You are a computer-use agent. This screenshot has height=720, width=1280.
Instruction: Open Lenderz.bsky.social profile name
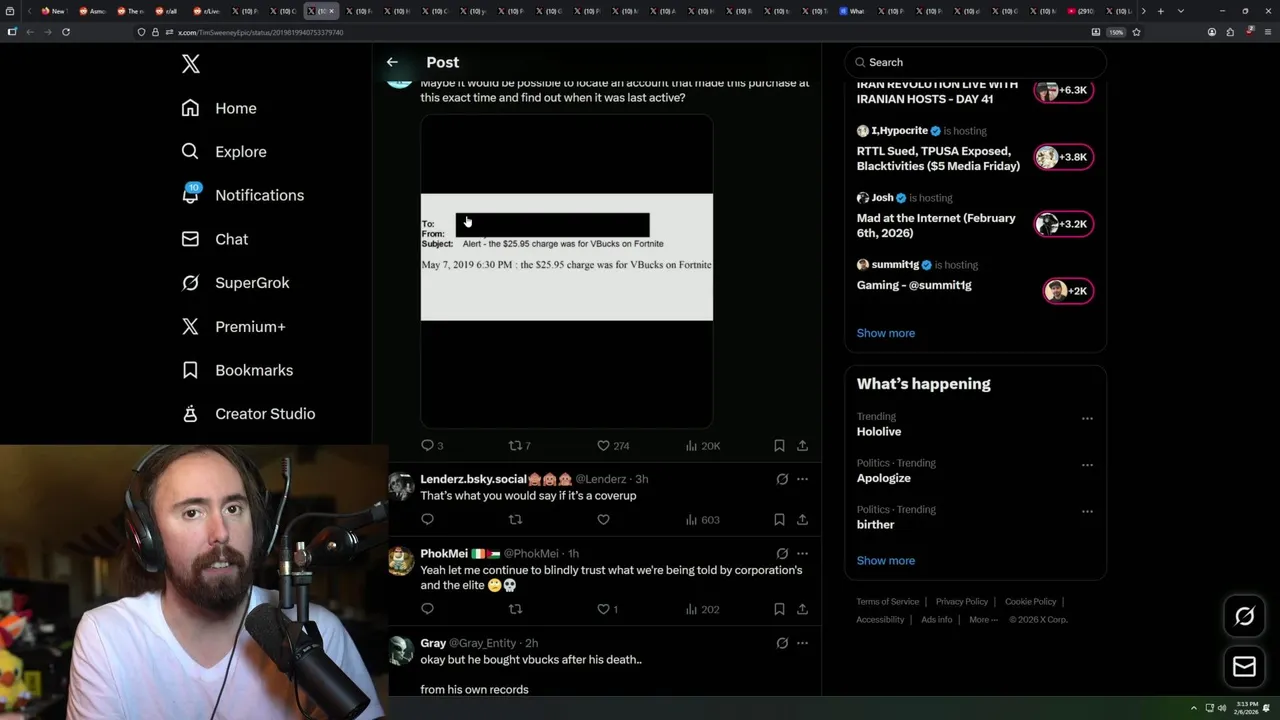pos(473,479)
